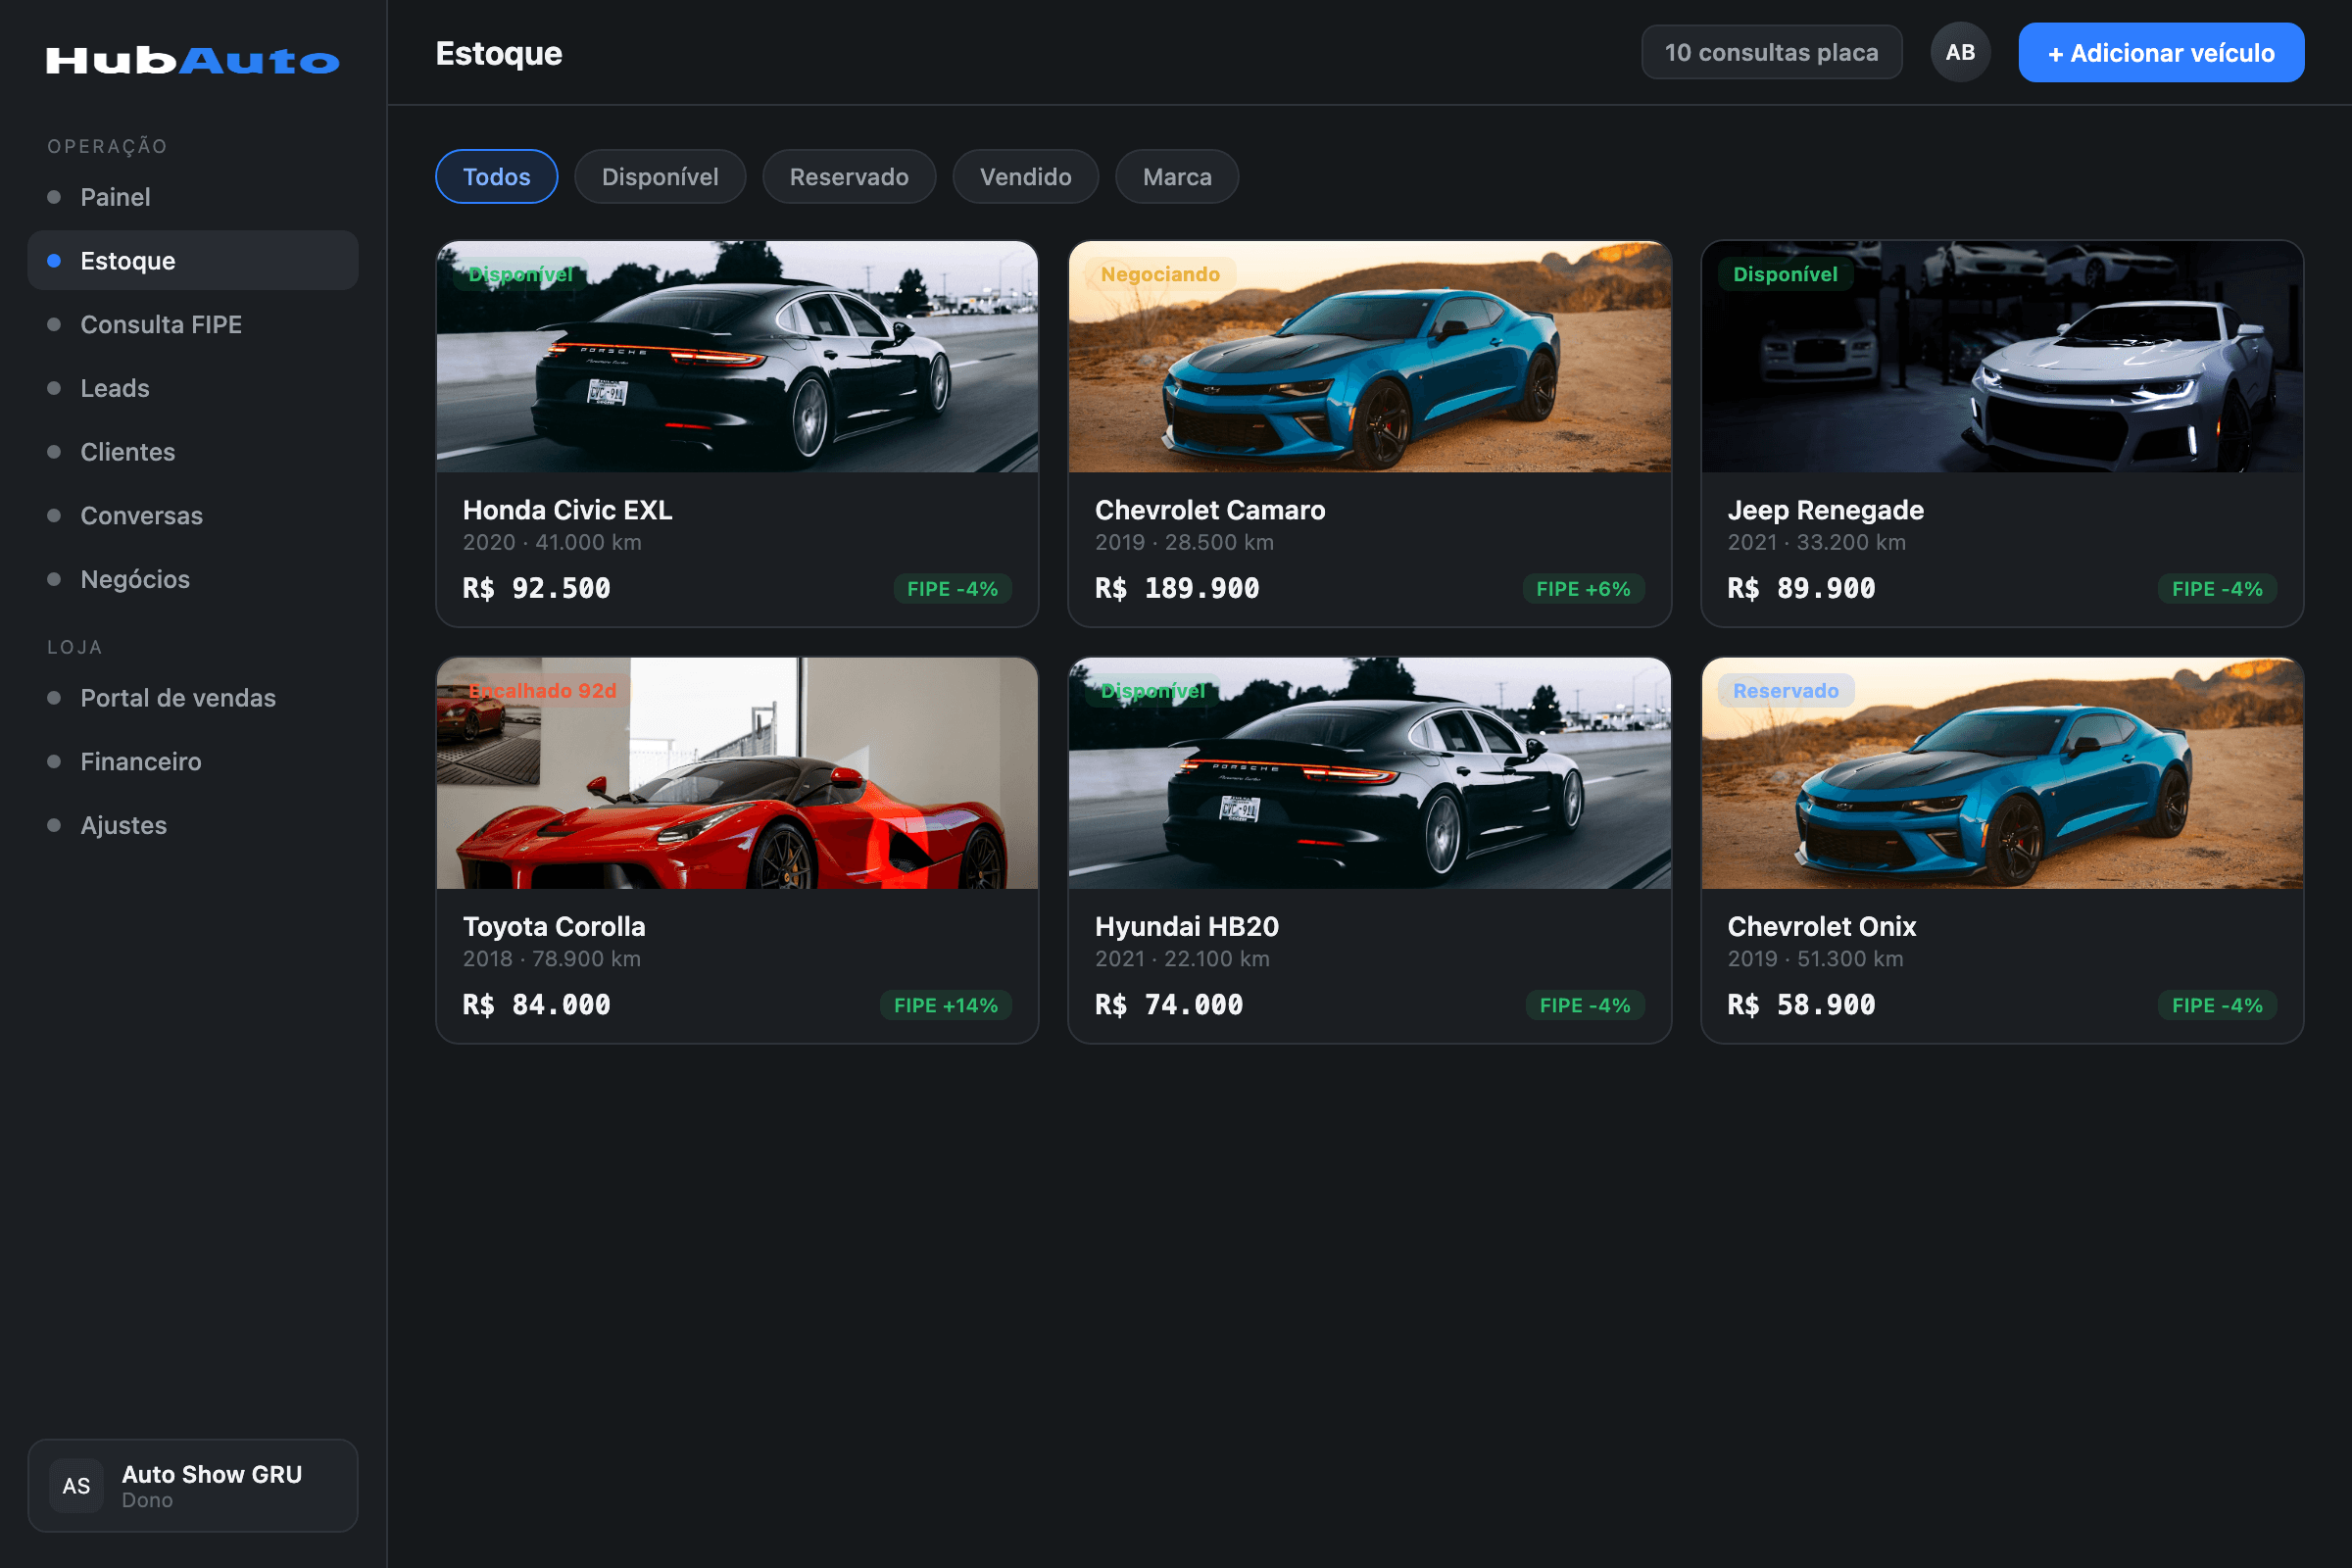Click the 2019 · 51.300 km detail
Image resolution: width=2352 pixels, height=1568 pixels.
(1815, 959)
